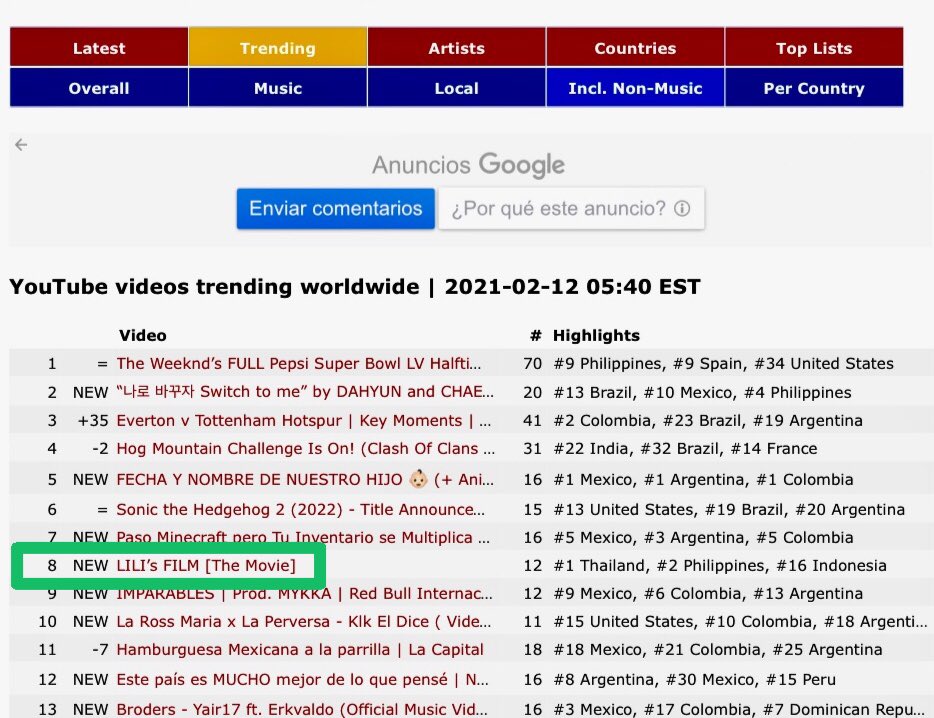Click highlights '#1 Mexico, #1 Argentina, #1 Colombia'
Screen dimensions: 934x718
pos(703,479)
